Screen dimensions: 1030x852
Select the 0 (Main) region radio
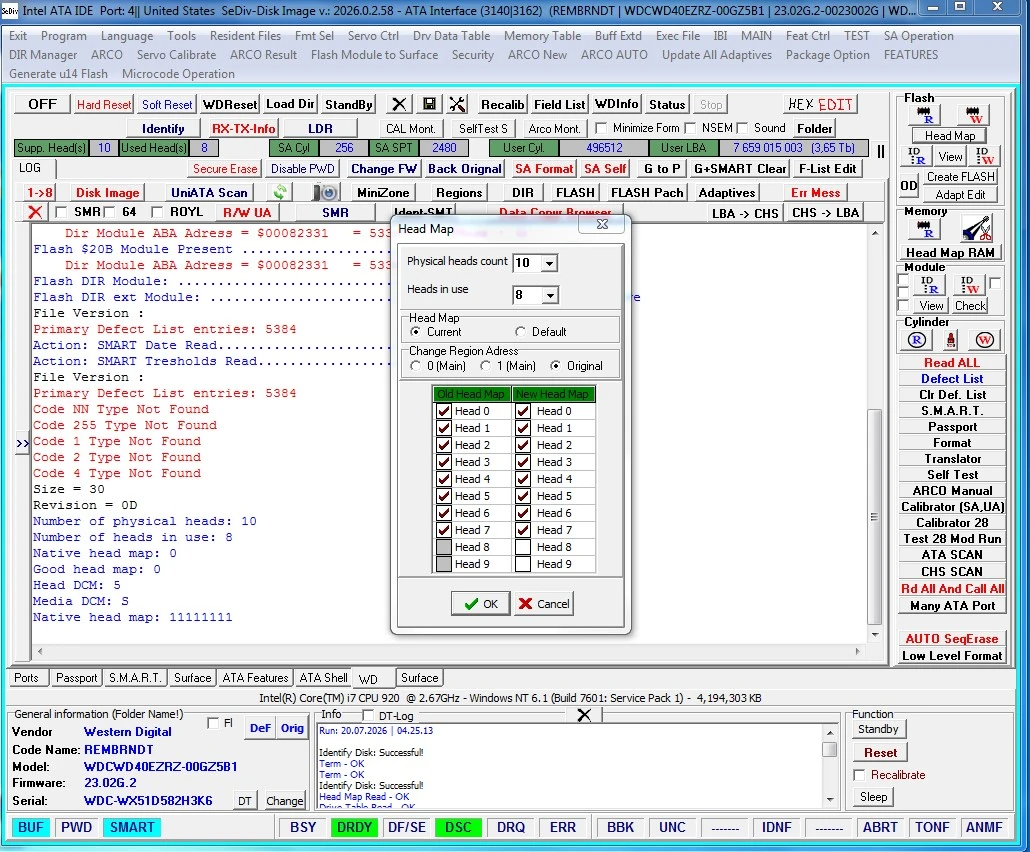415,366
